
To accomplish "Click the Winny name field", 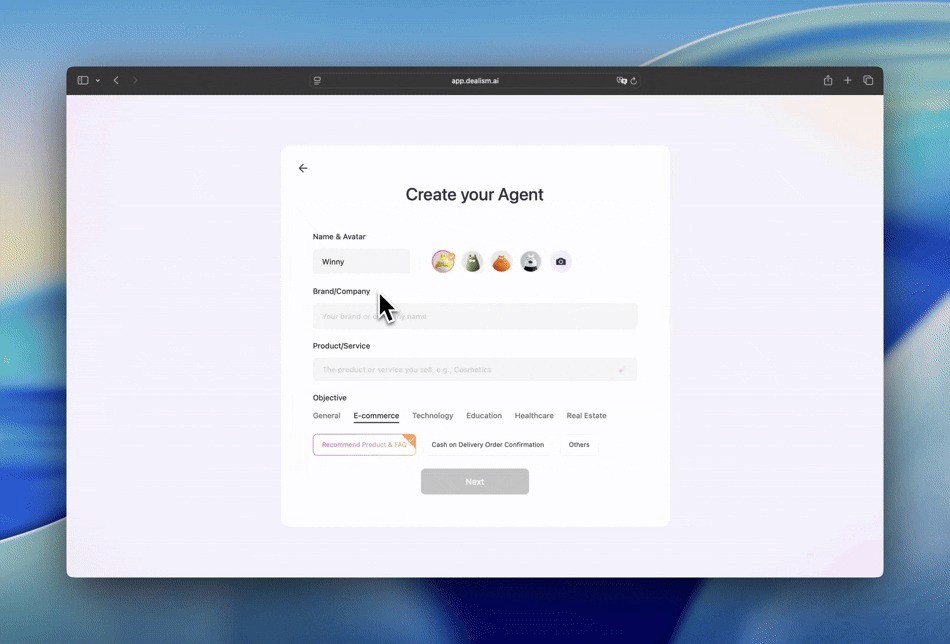I will (361, 262).
